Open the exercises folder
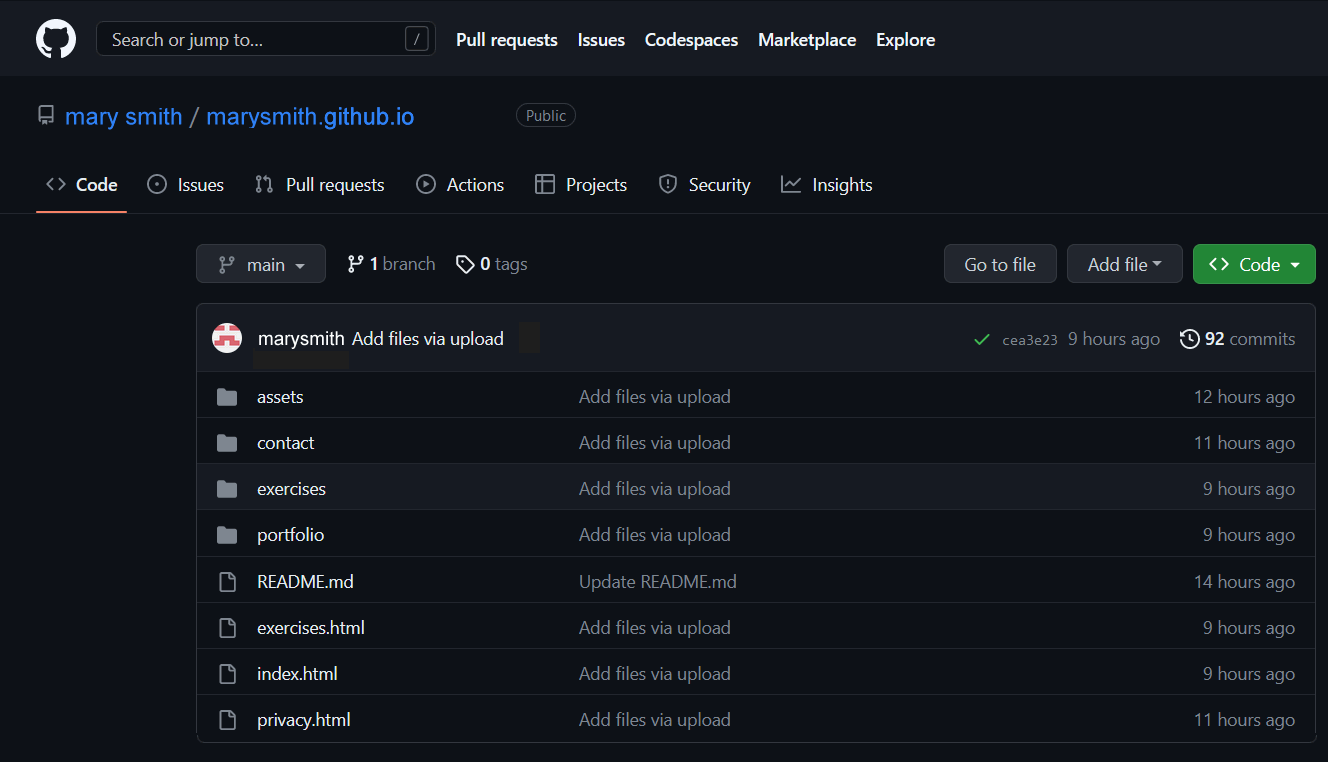This screenshot has height=762, width=1328. click(291, 489)
